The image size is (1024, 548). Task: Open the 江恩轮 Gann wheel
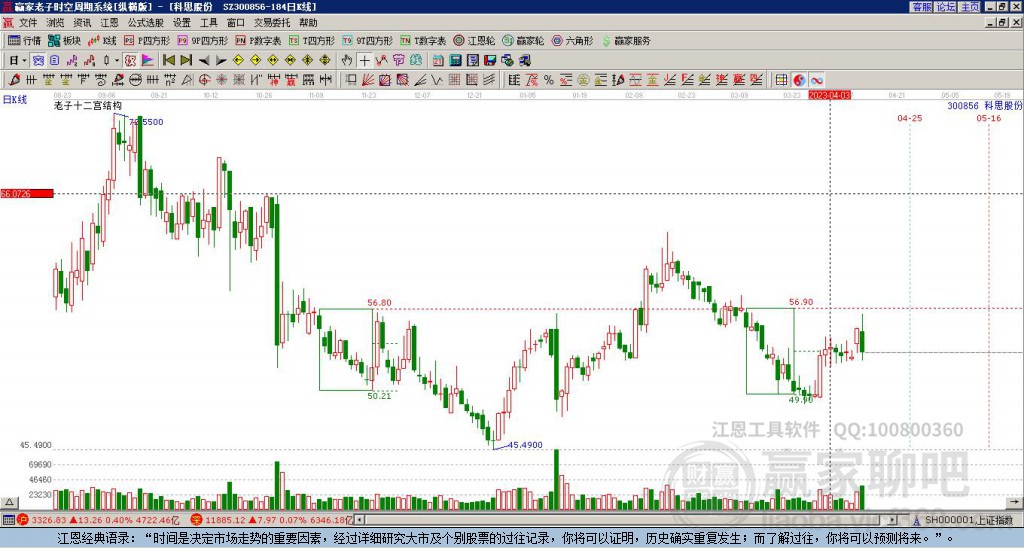click(473, 40)
